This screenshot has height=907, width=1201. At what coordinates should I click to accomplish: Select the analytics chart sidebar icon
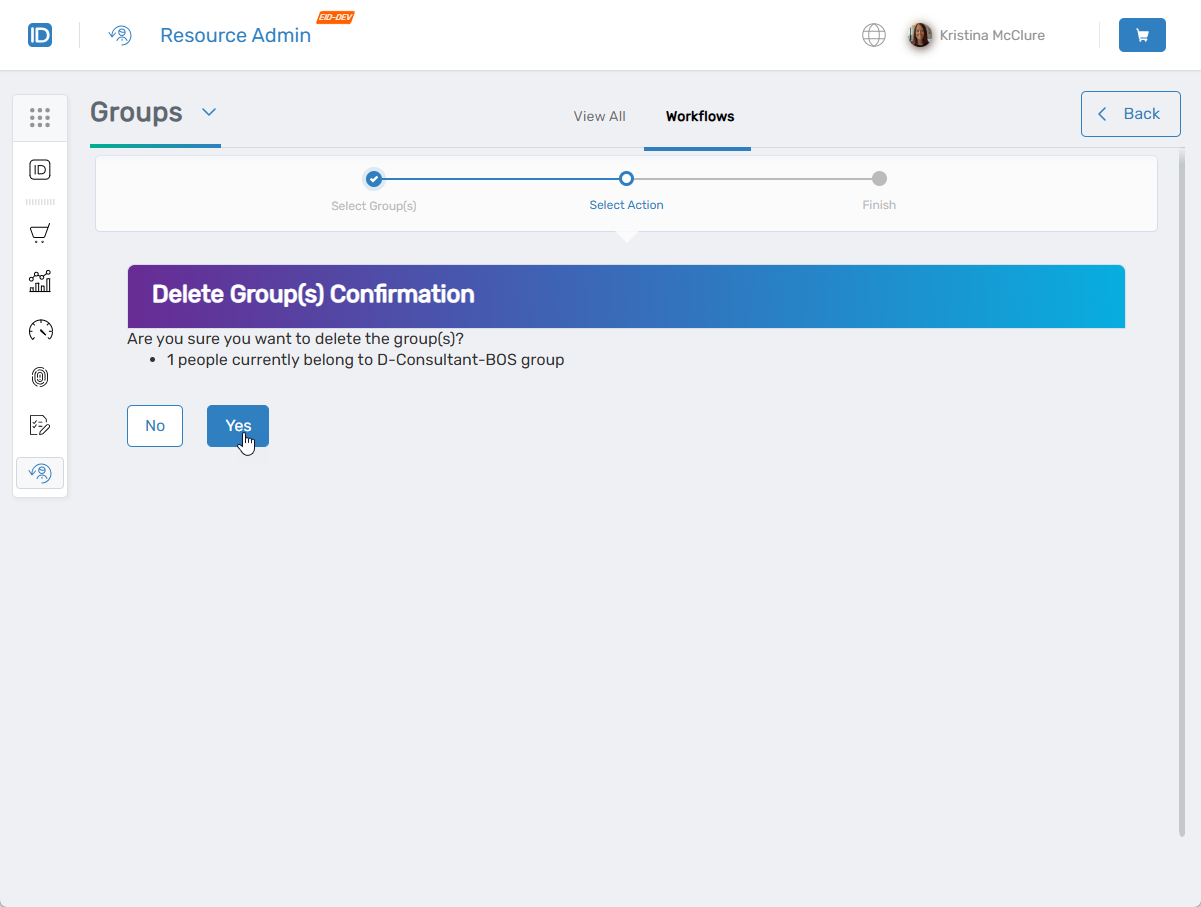point(40,281)
